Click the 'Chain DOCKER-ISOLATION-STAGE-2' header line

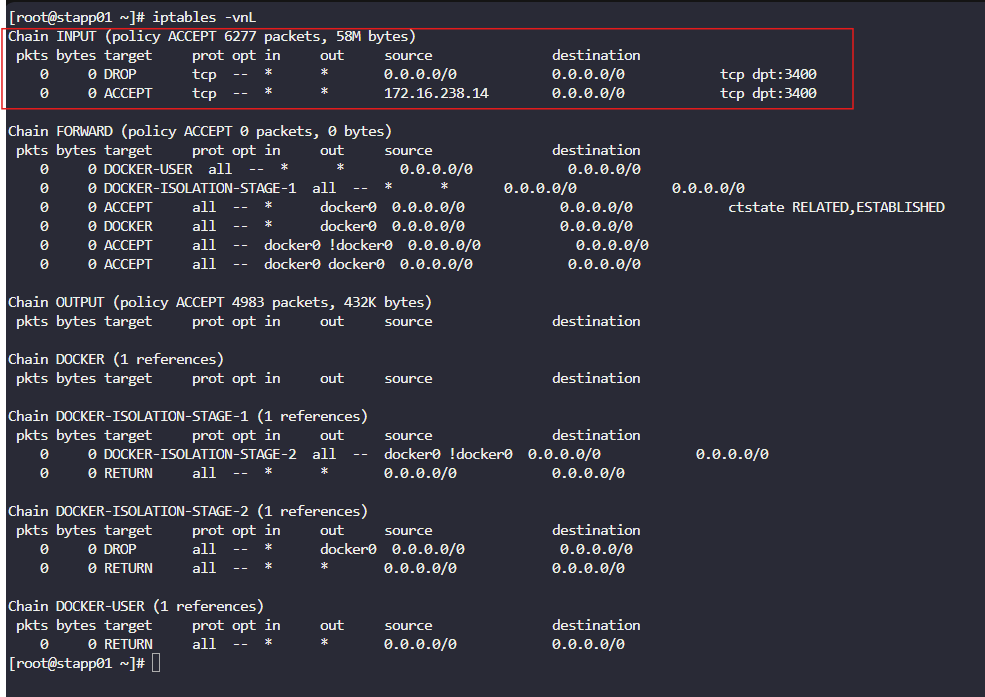[x=188, y=511]
